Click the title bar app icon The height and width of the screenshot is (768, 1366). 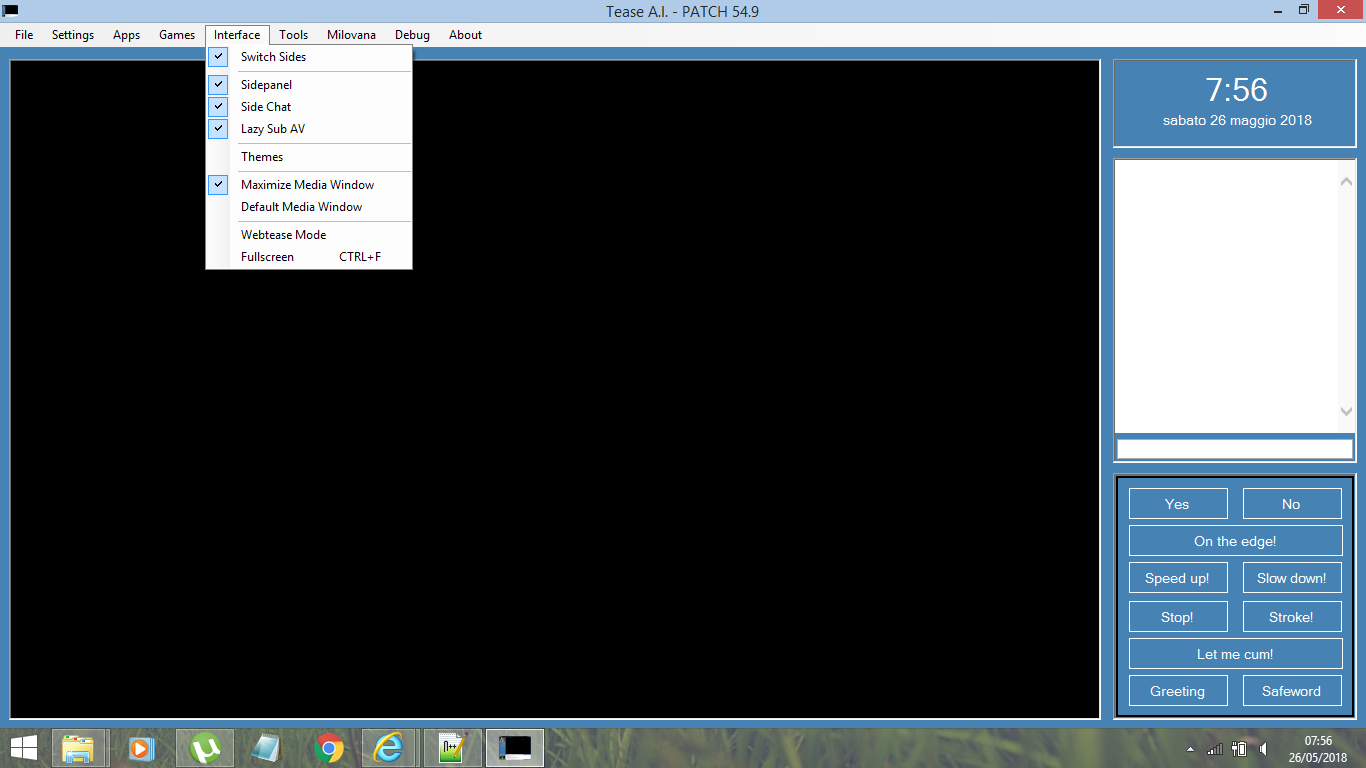11,10
